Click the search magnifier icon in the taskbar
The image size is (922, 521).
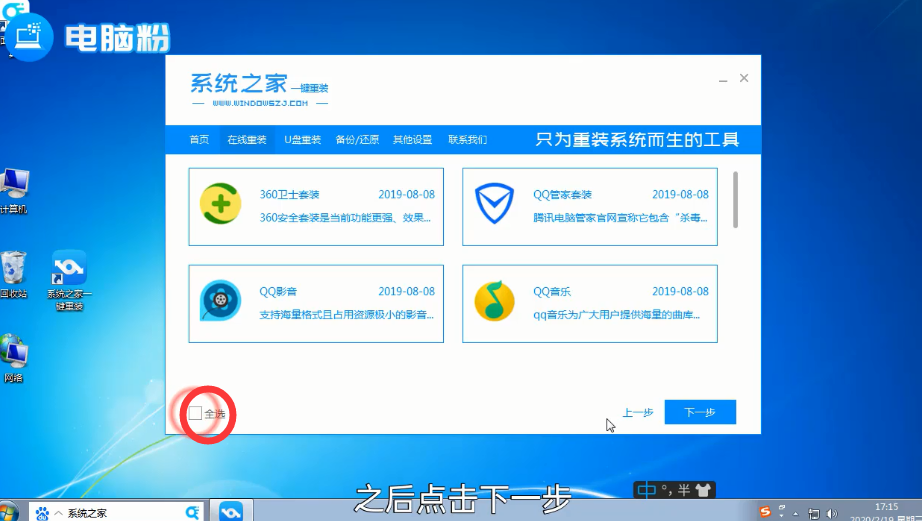click(192, 513)
